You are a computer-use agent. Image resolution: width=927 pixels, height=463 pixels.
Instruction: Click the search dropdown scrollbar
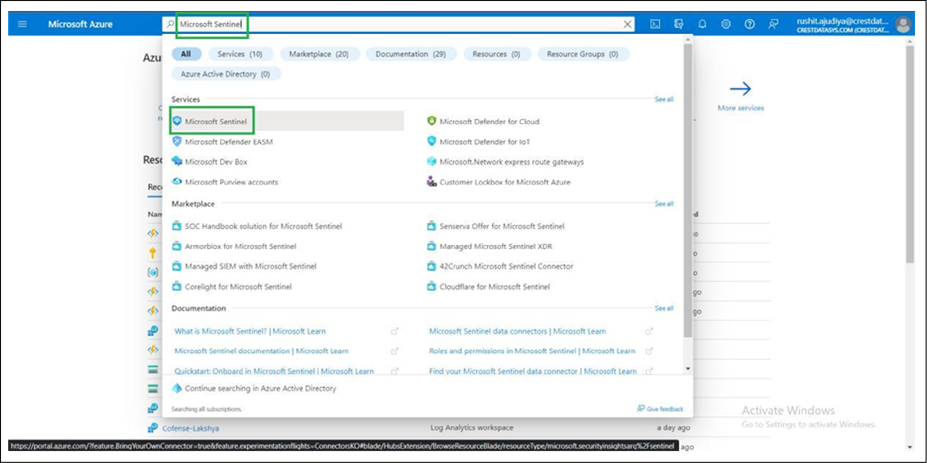point(688,189)
